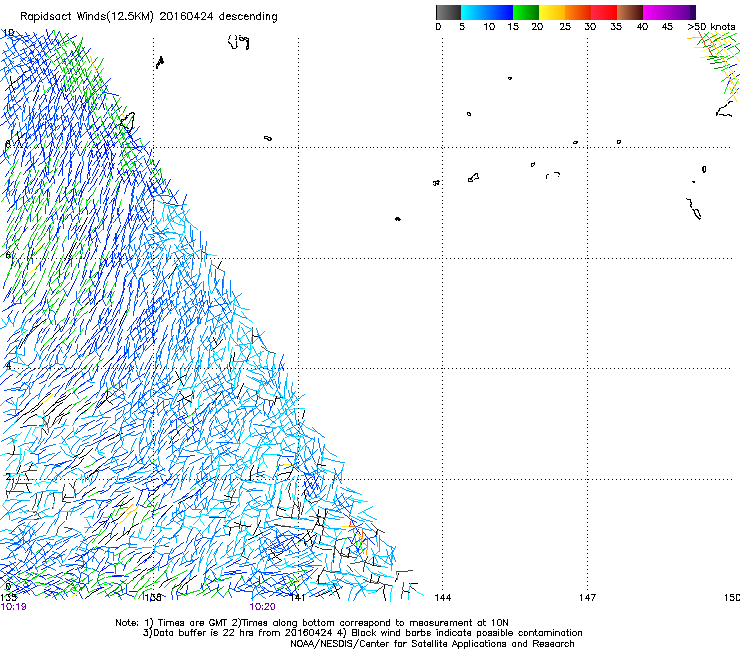Click the longitude label '141'
Viewport: 740px width, 650px height.
(x=297, y=598)
